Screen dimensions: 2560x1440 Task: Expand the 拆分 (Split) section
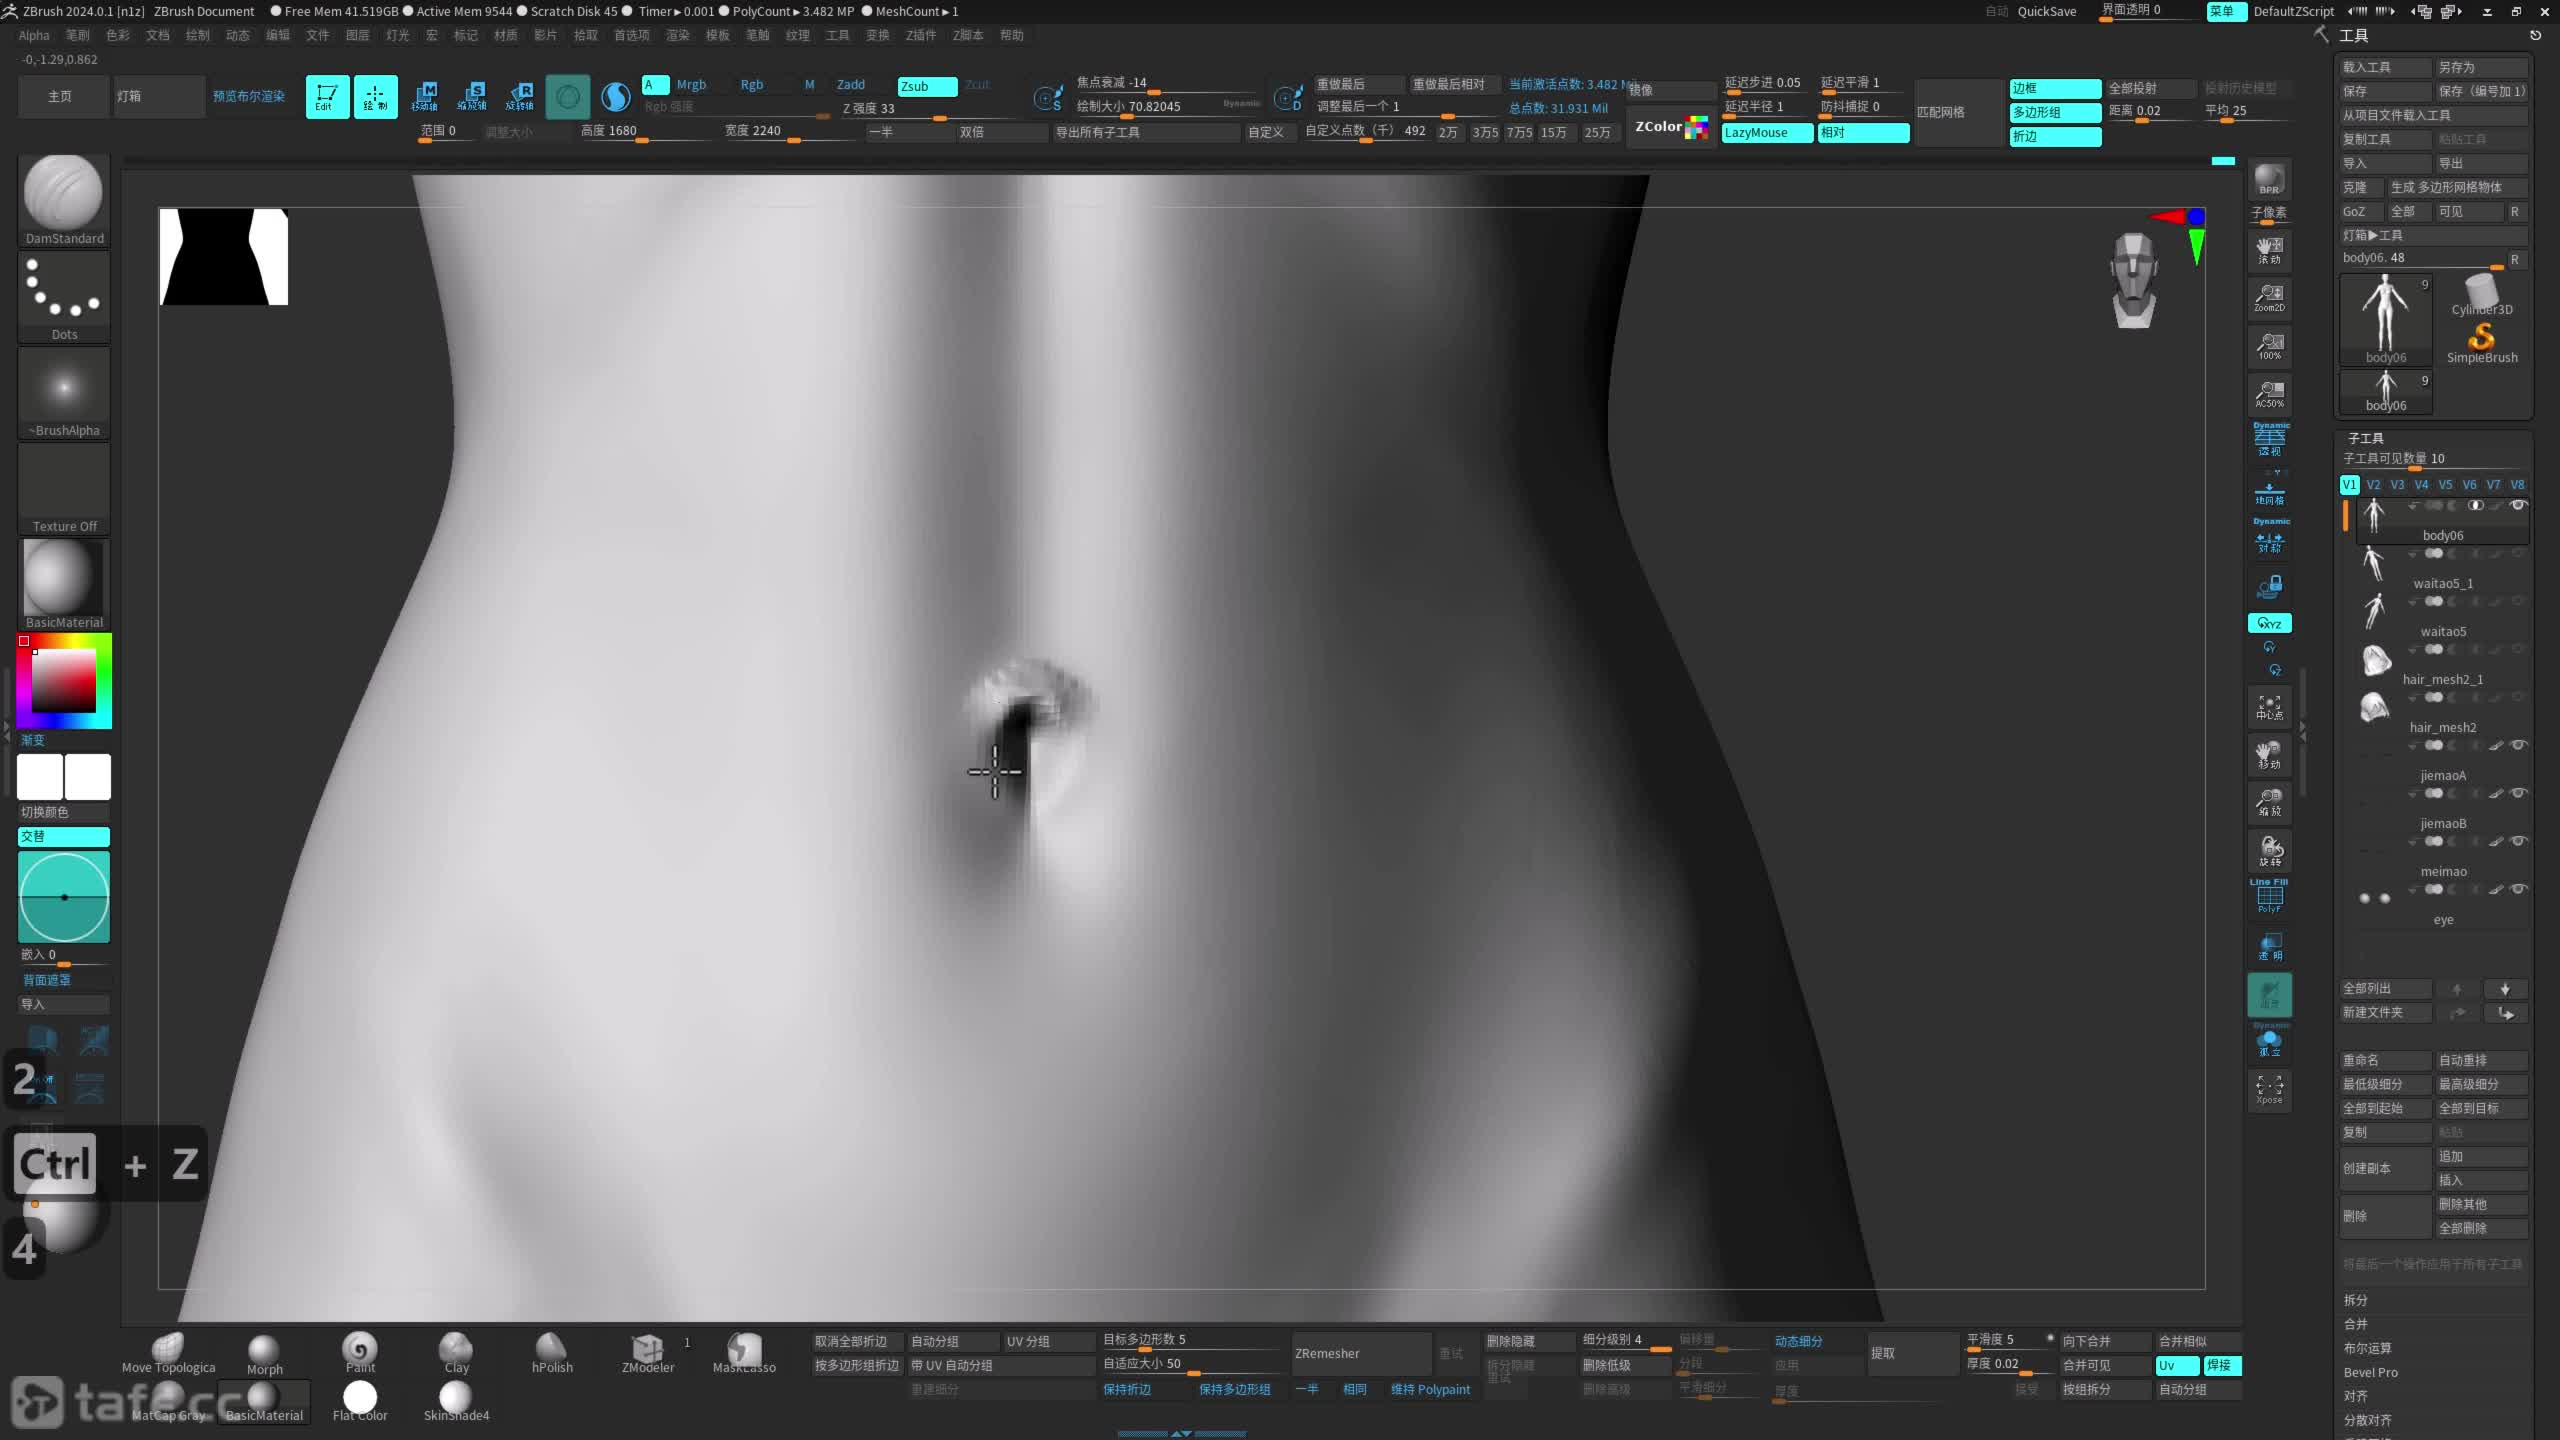tap(2355, 1300)
